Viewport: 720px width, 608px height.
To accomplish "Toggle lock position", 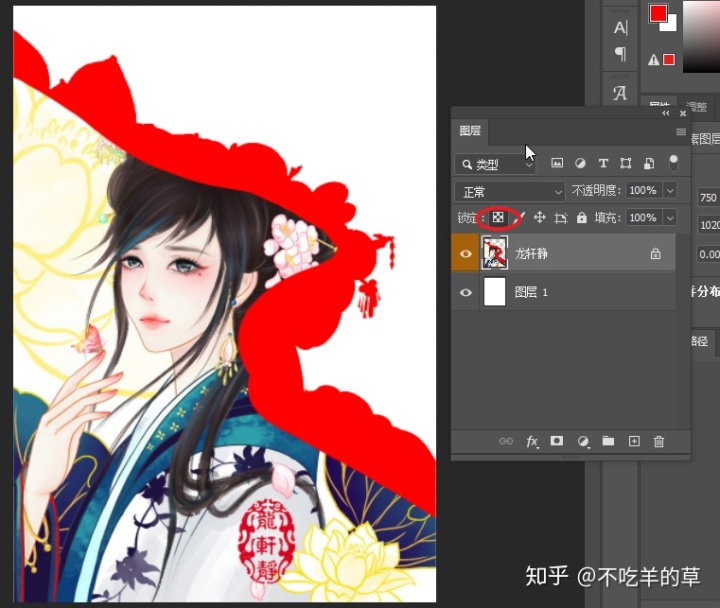I will (x=540, y=217).
